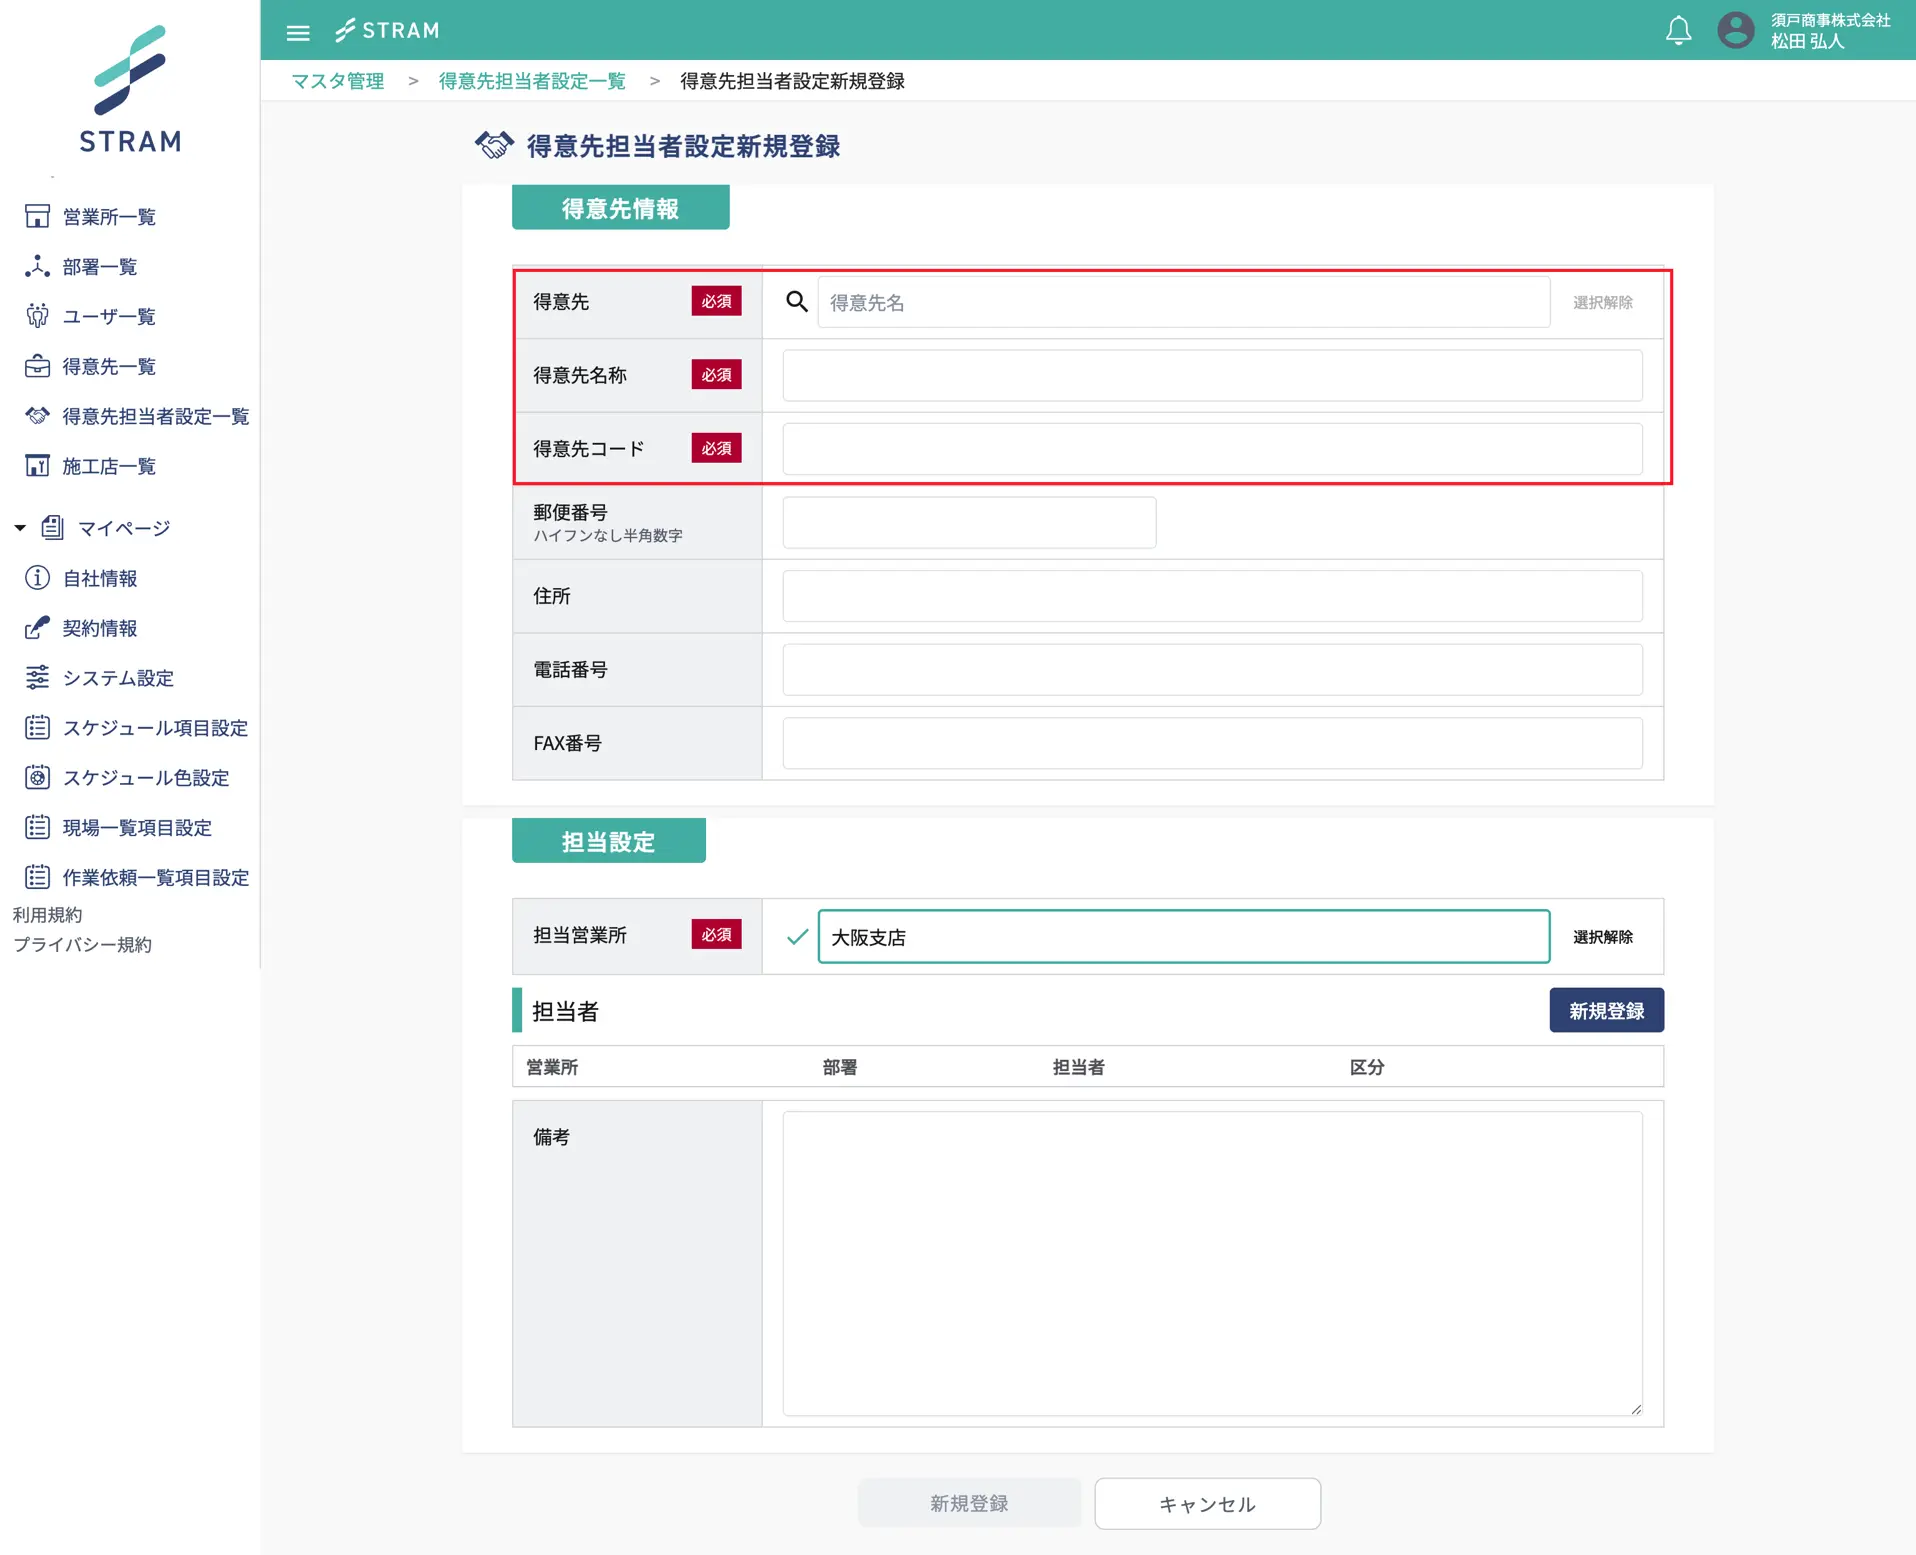
Task: Open 施工店一覧 from the sidebar
Action: pos(108,466)
